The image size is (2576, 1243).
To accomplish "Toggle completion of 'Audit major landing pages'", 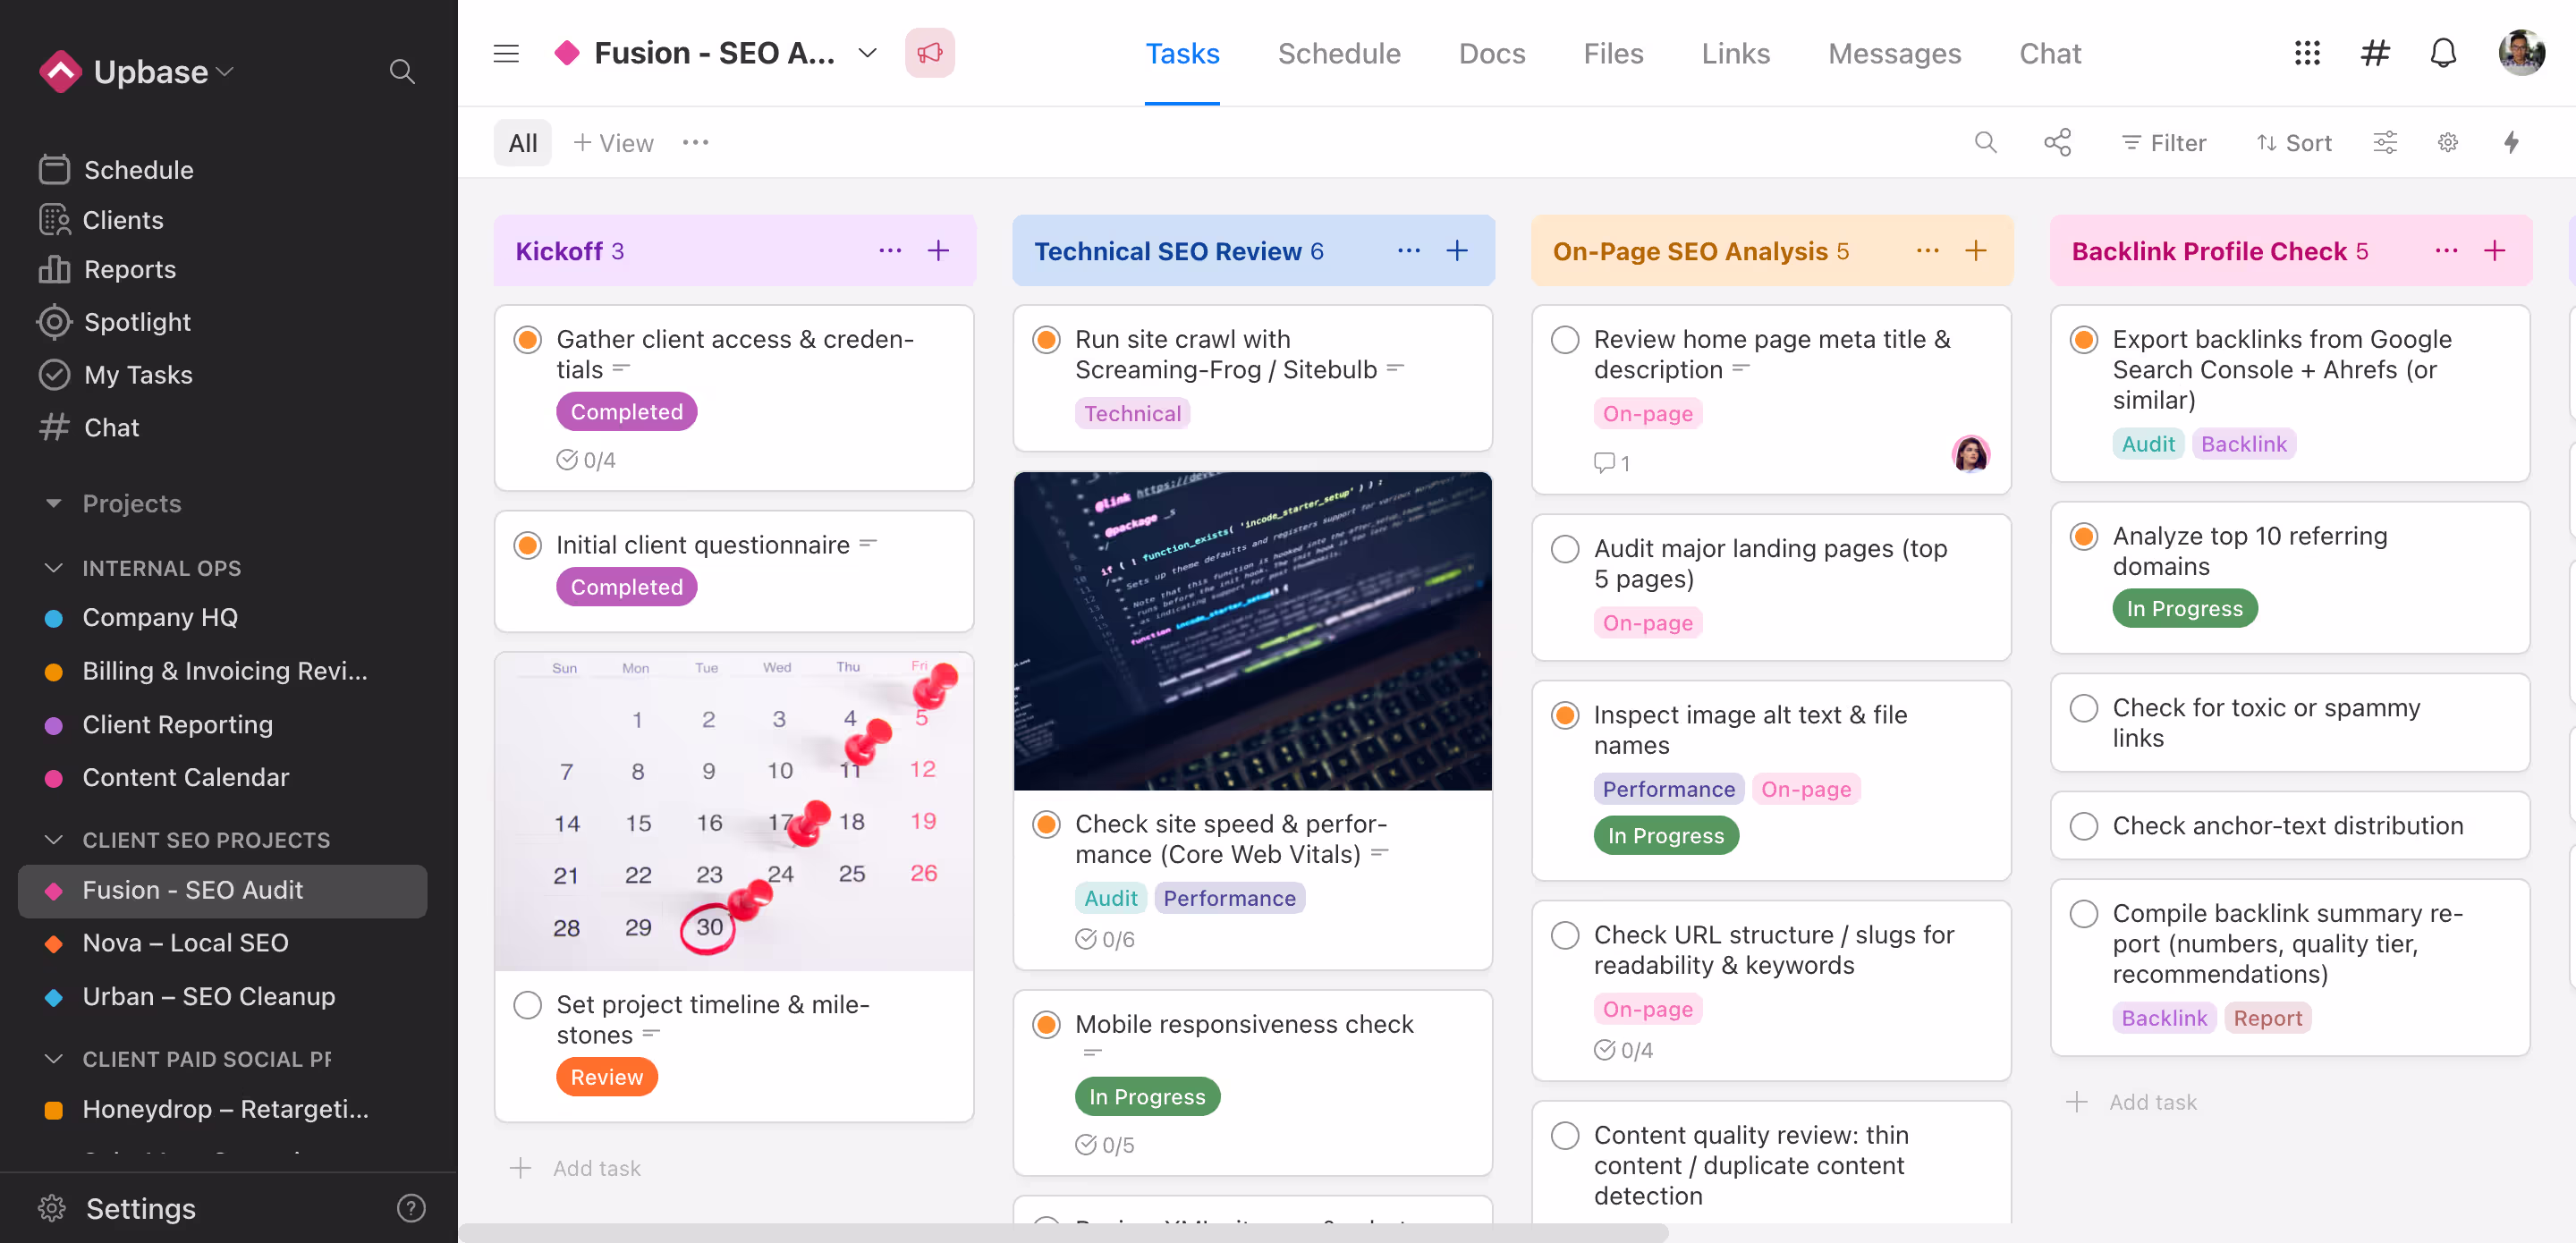I will click(x=1565, y=549).
